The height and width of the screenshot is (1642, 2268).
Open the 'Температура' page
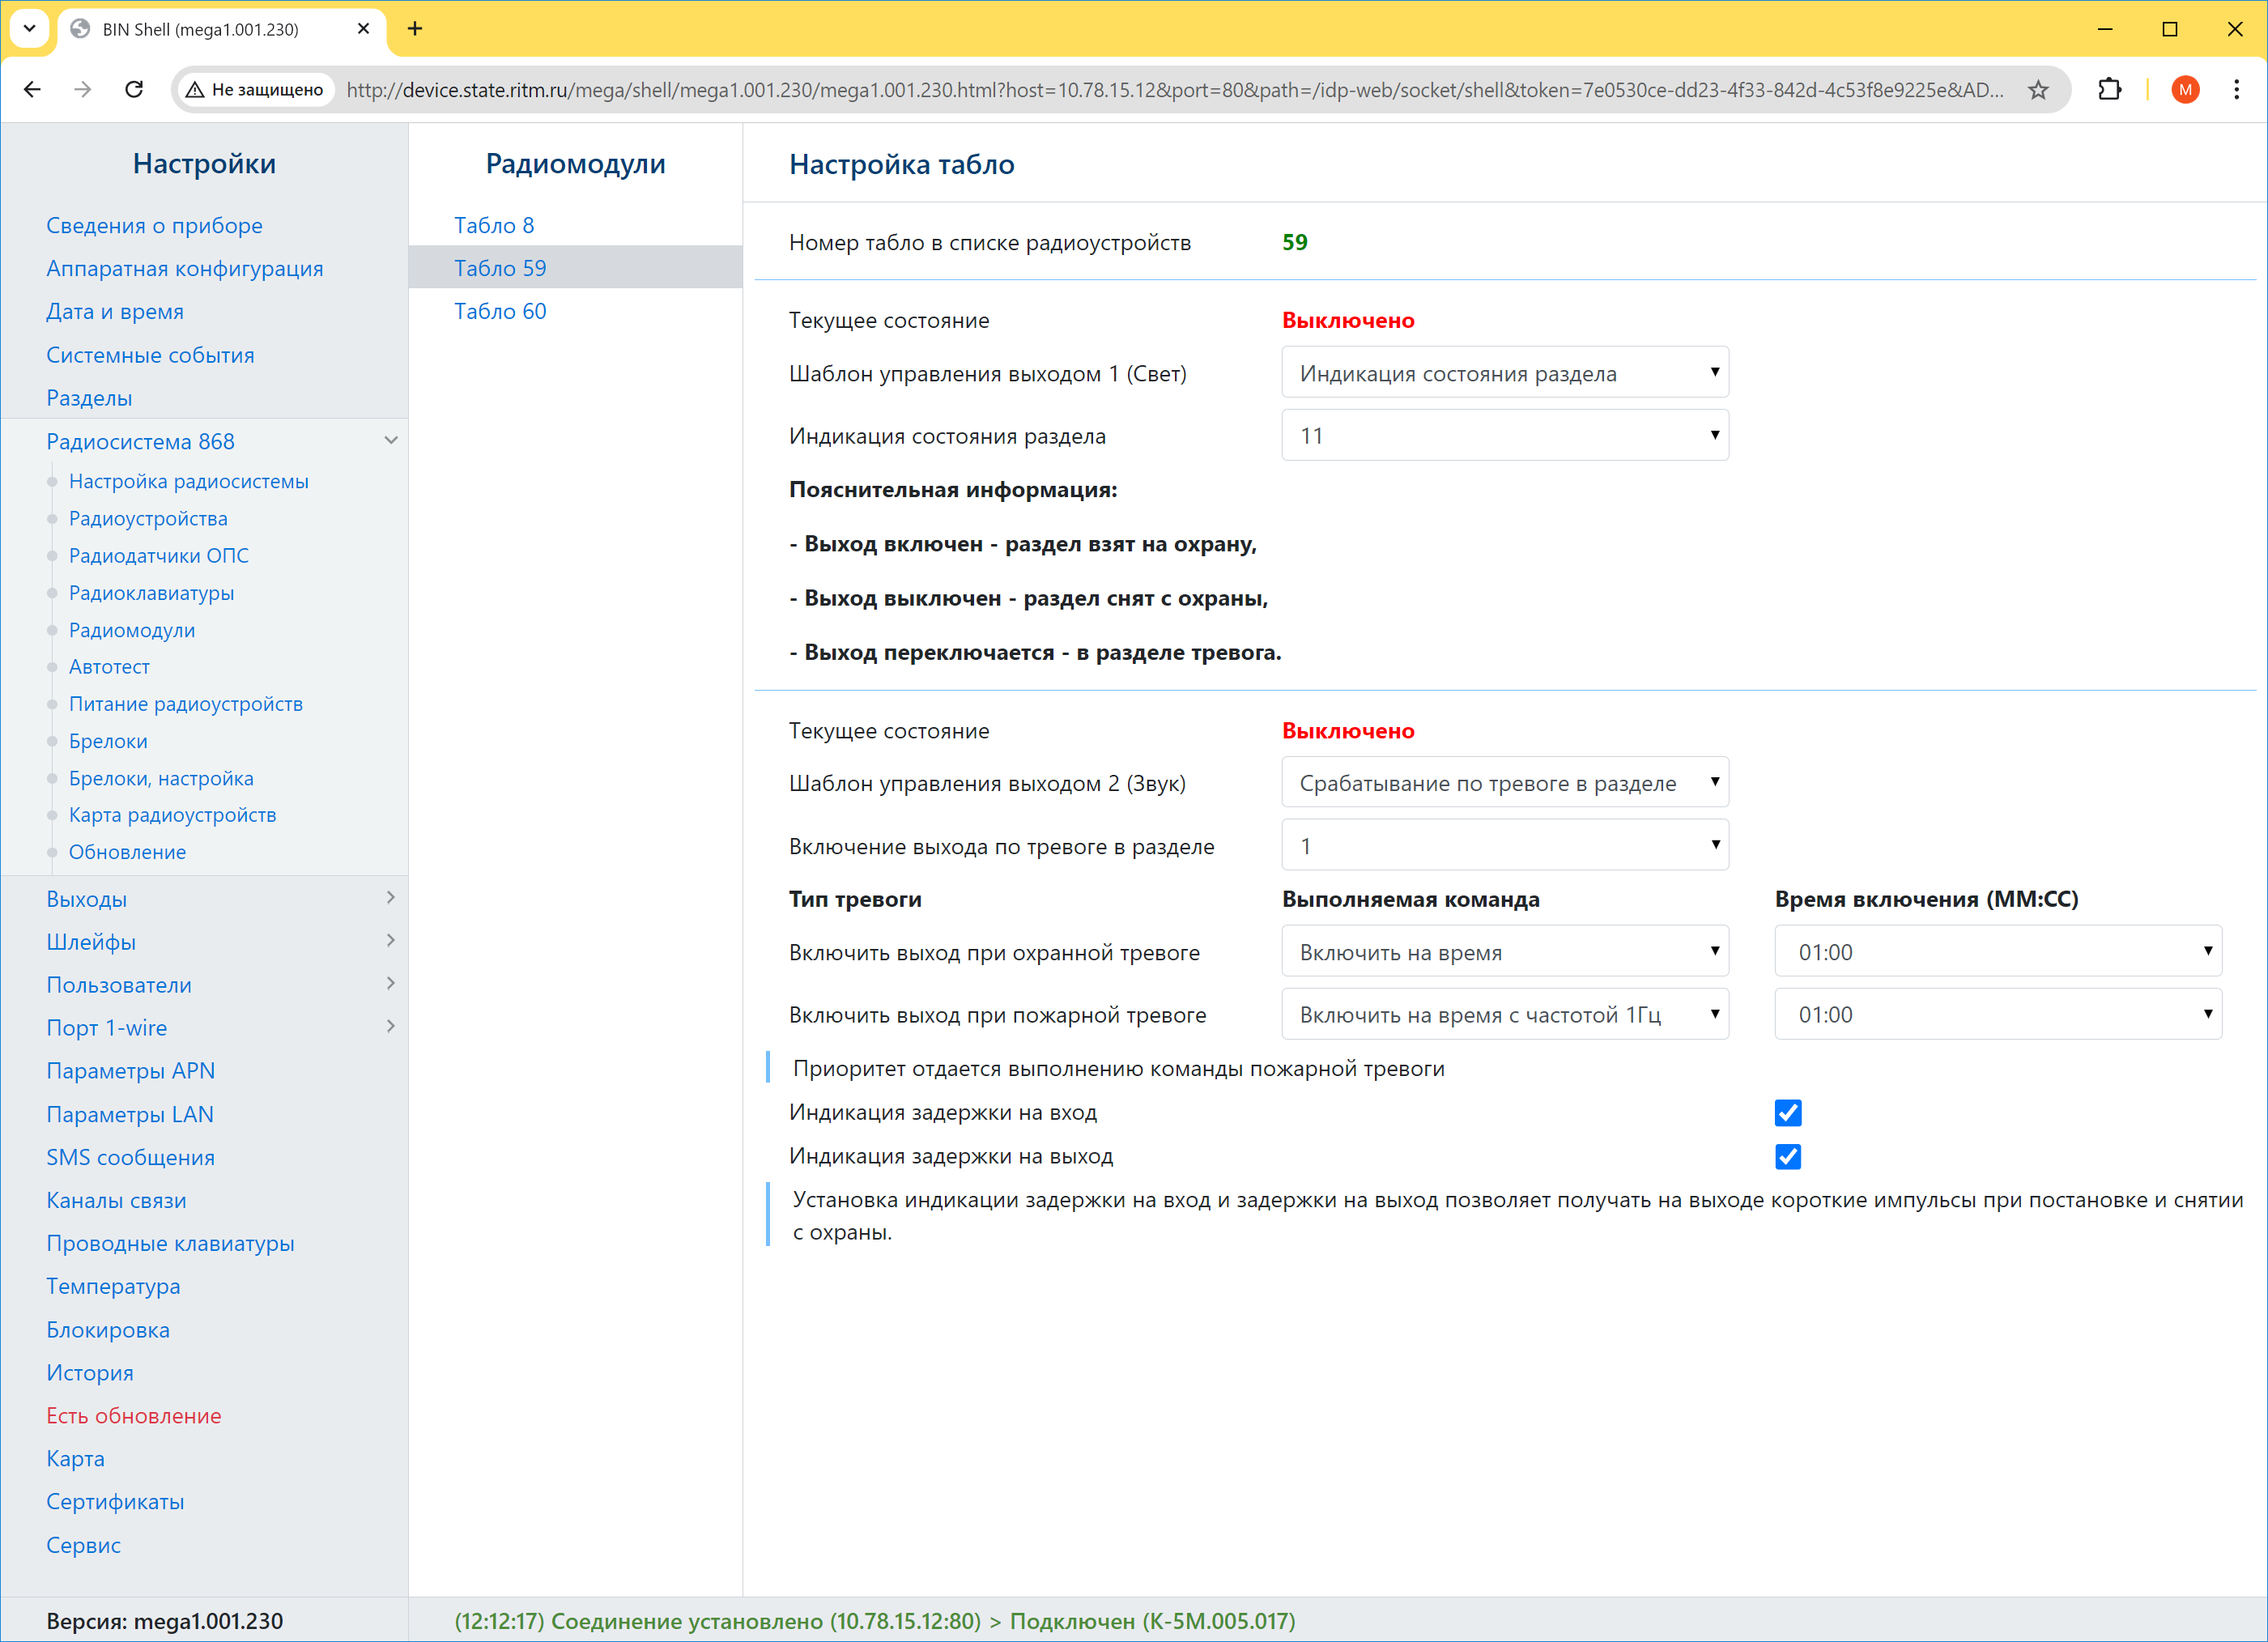point(113,1286)
